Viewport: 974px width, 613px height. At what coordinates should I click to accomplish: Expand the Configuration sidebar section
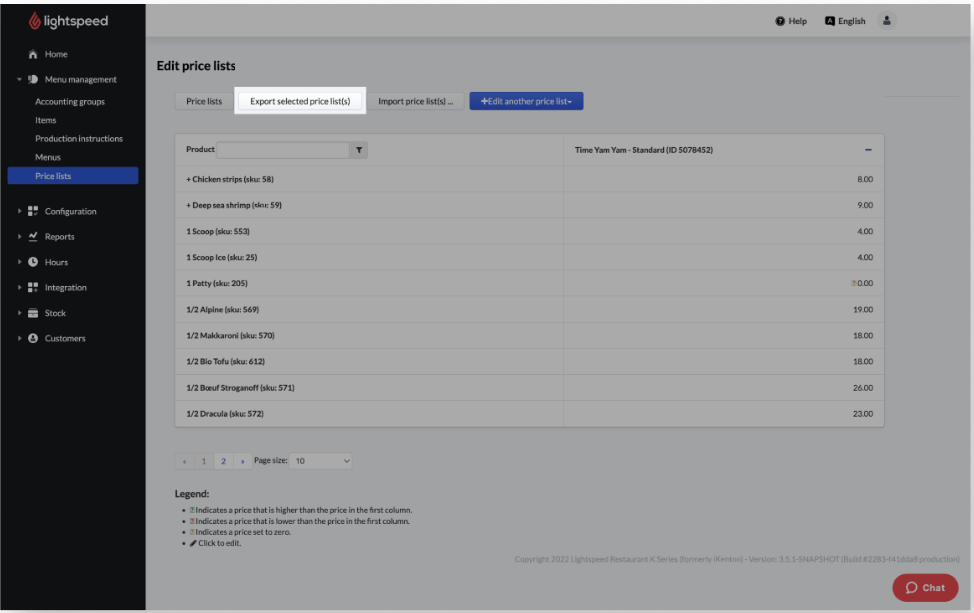tap(19, 212)
